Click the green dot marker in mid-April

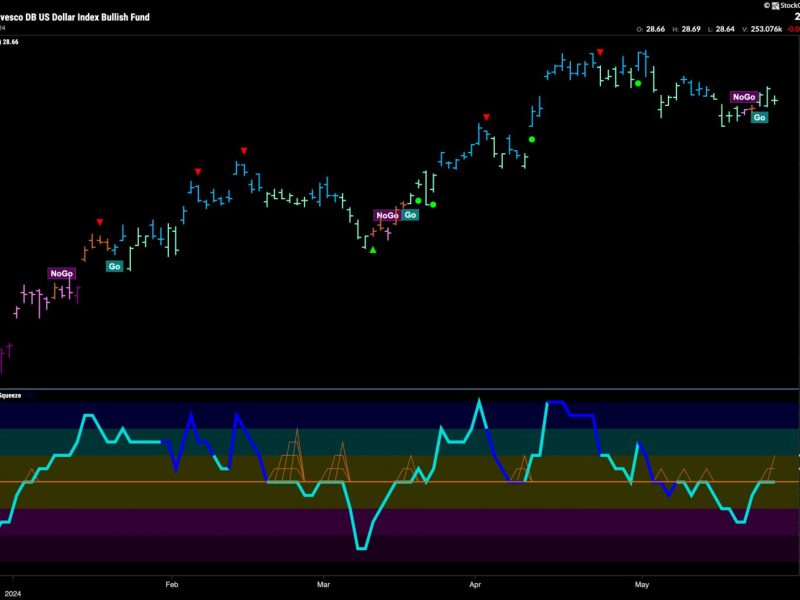(x=532, y=139)
